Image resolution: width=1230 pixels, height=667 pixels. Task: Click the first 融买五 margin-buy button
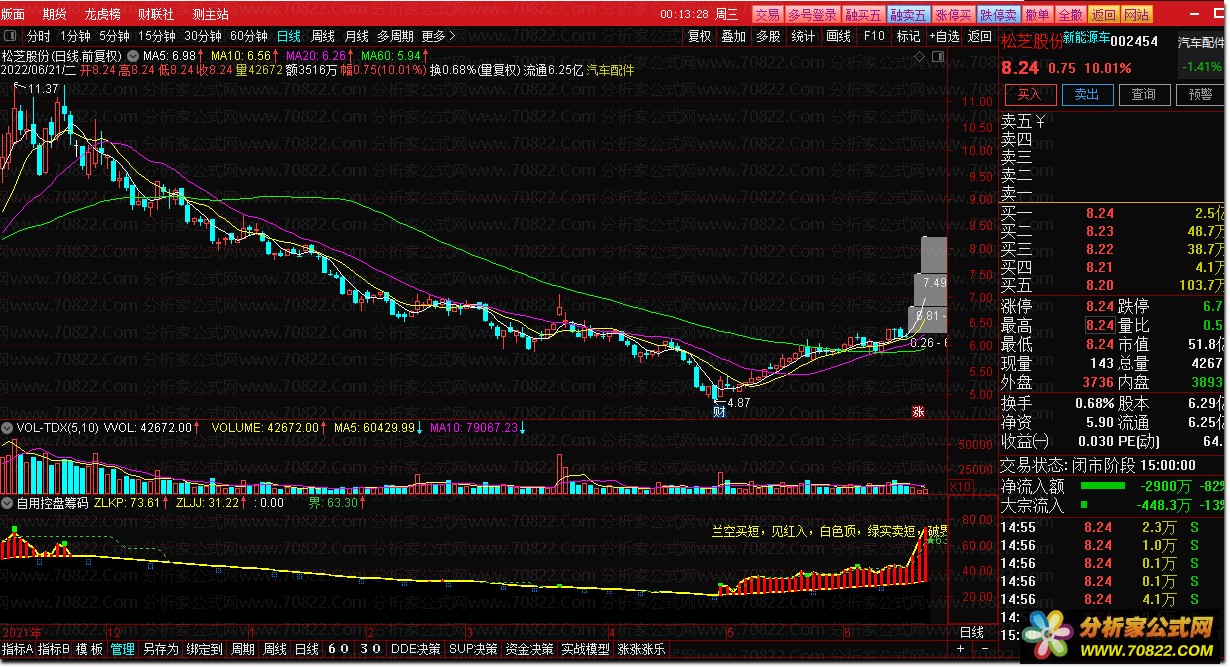[x=863, y=14]
